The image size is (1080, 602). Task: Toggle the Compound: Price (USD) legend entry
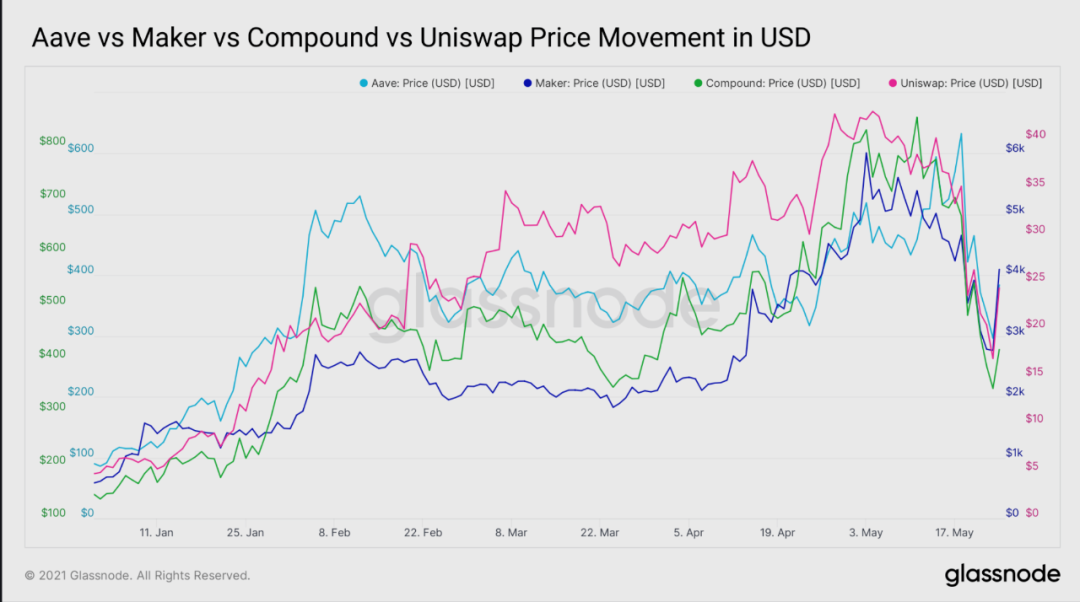[777, 83]
